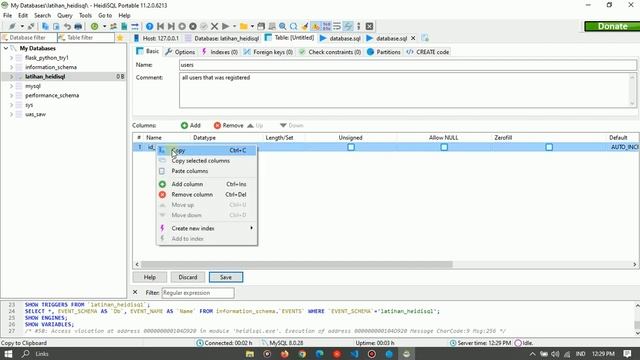Expand the performance_schema database

click(x=11, y=96)
